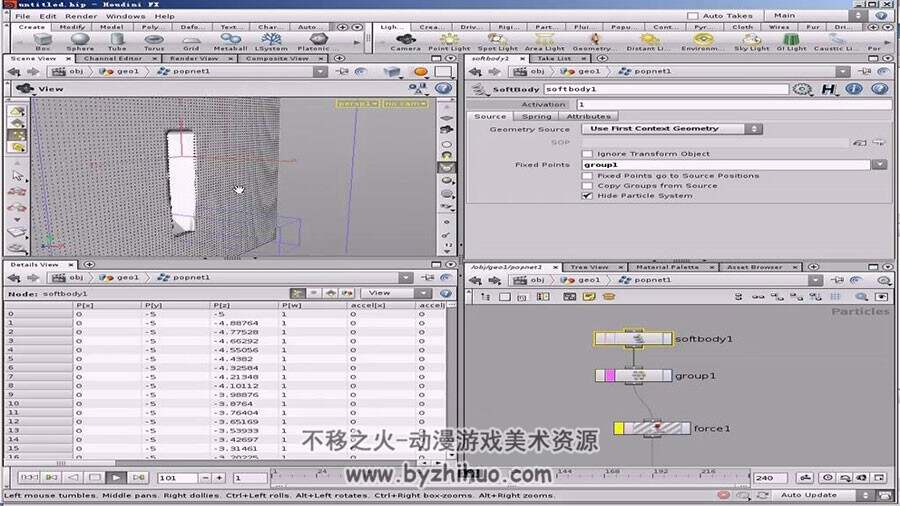This screenshot has width=900, height=506.
Task: Select the Sphere shelf tool
Action: tap(80, 41)
